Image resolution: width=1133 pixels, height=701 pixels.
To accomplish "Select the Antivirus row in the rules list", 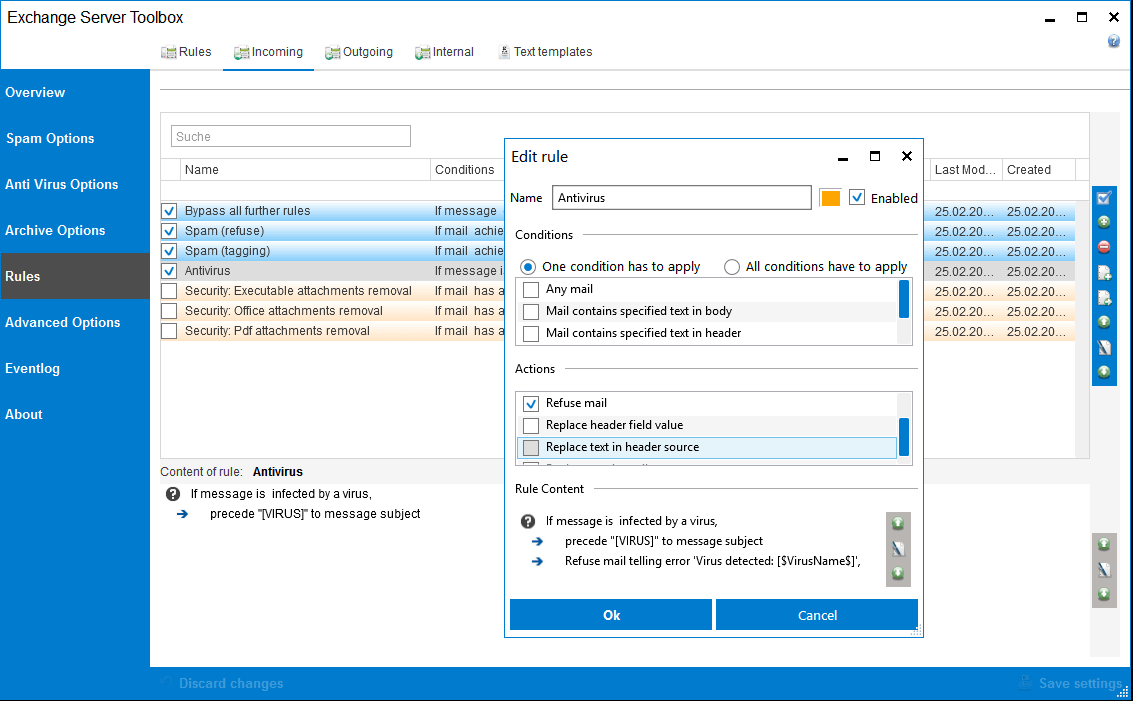I will [332, 271].
